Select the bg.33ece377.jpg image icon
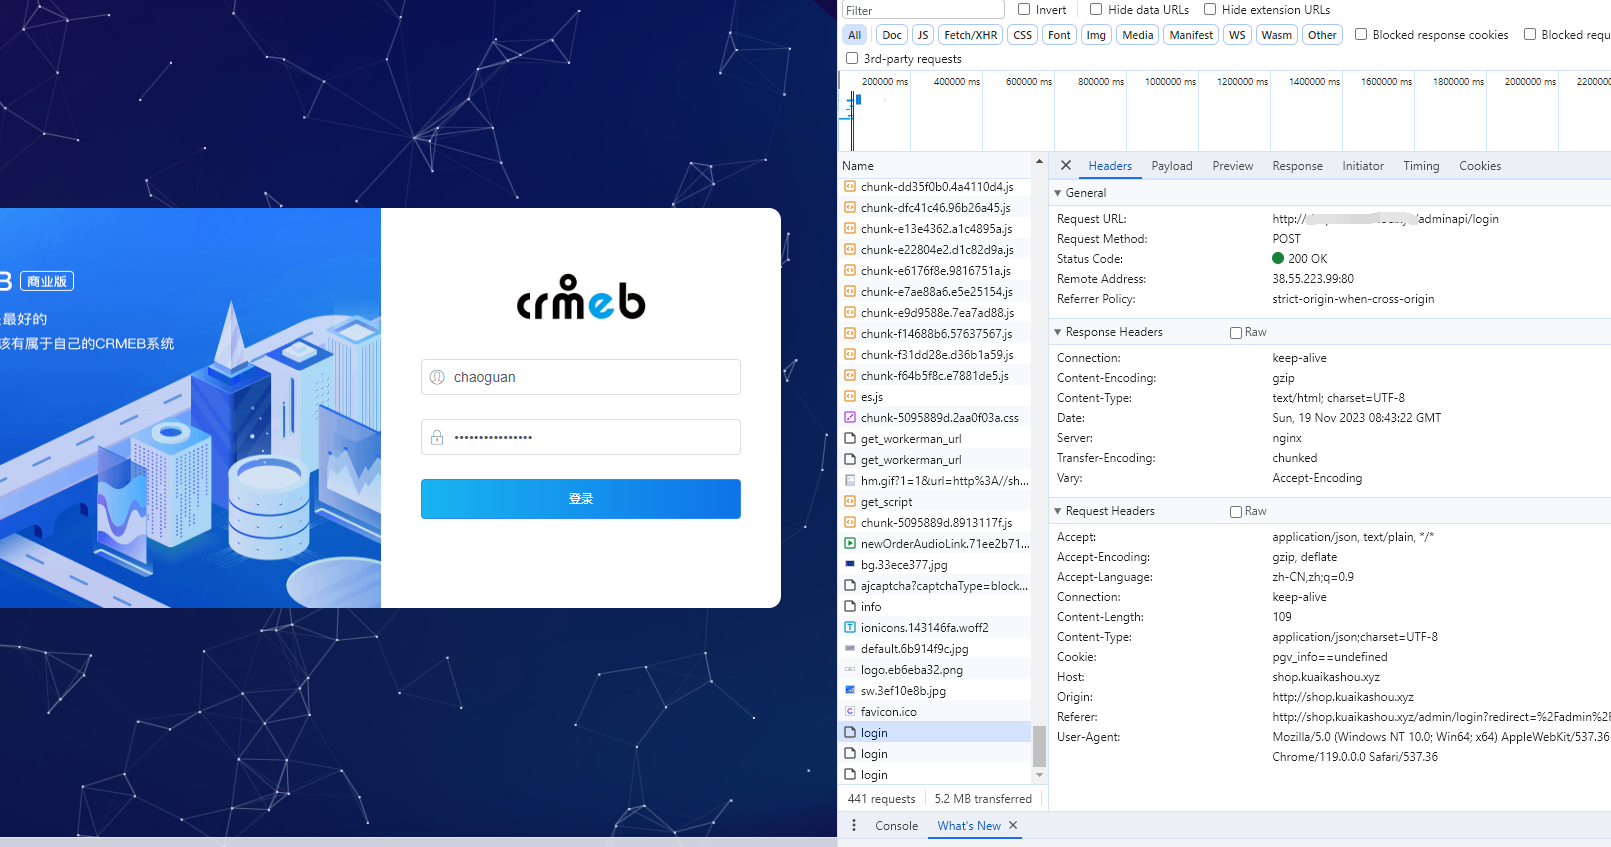The image size is (1611, 847). (850, 564)
